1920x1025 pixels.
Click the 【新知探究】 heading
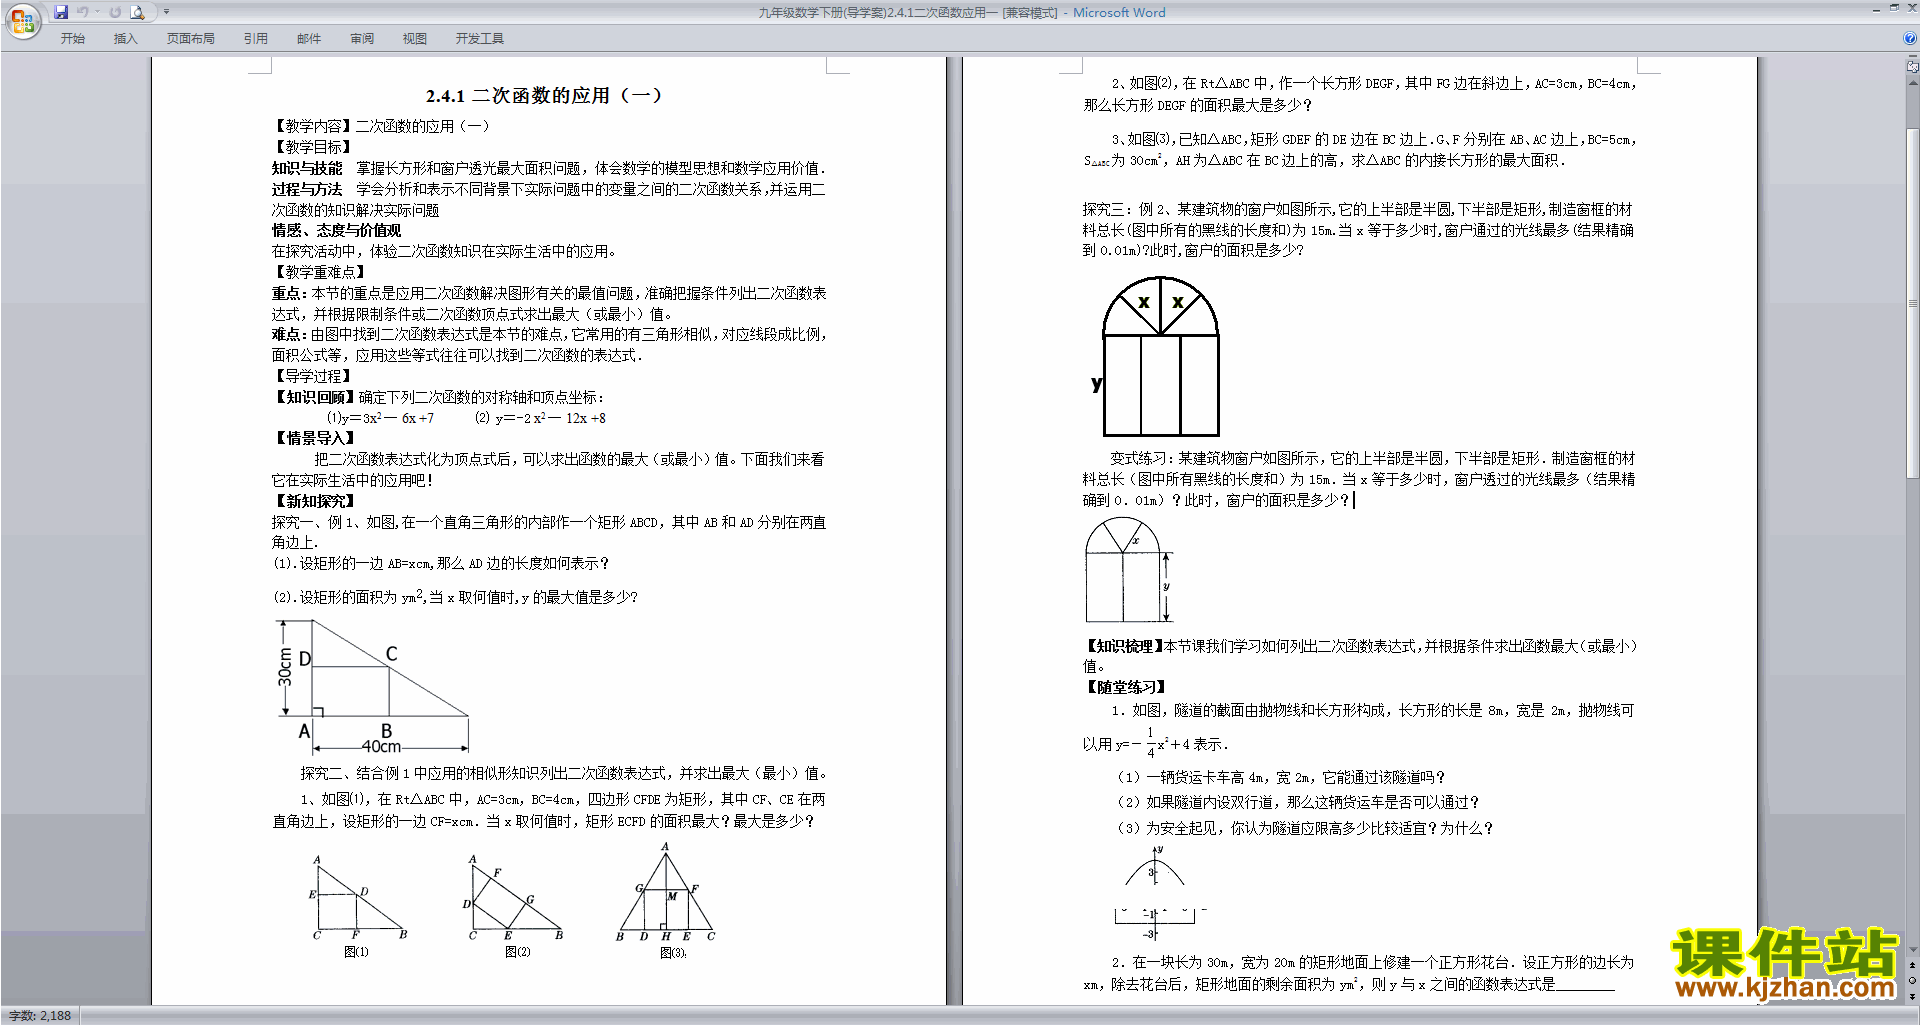pos(313,501)
